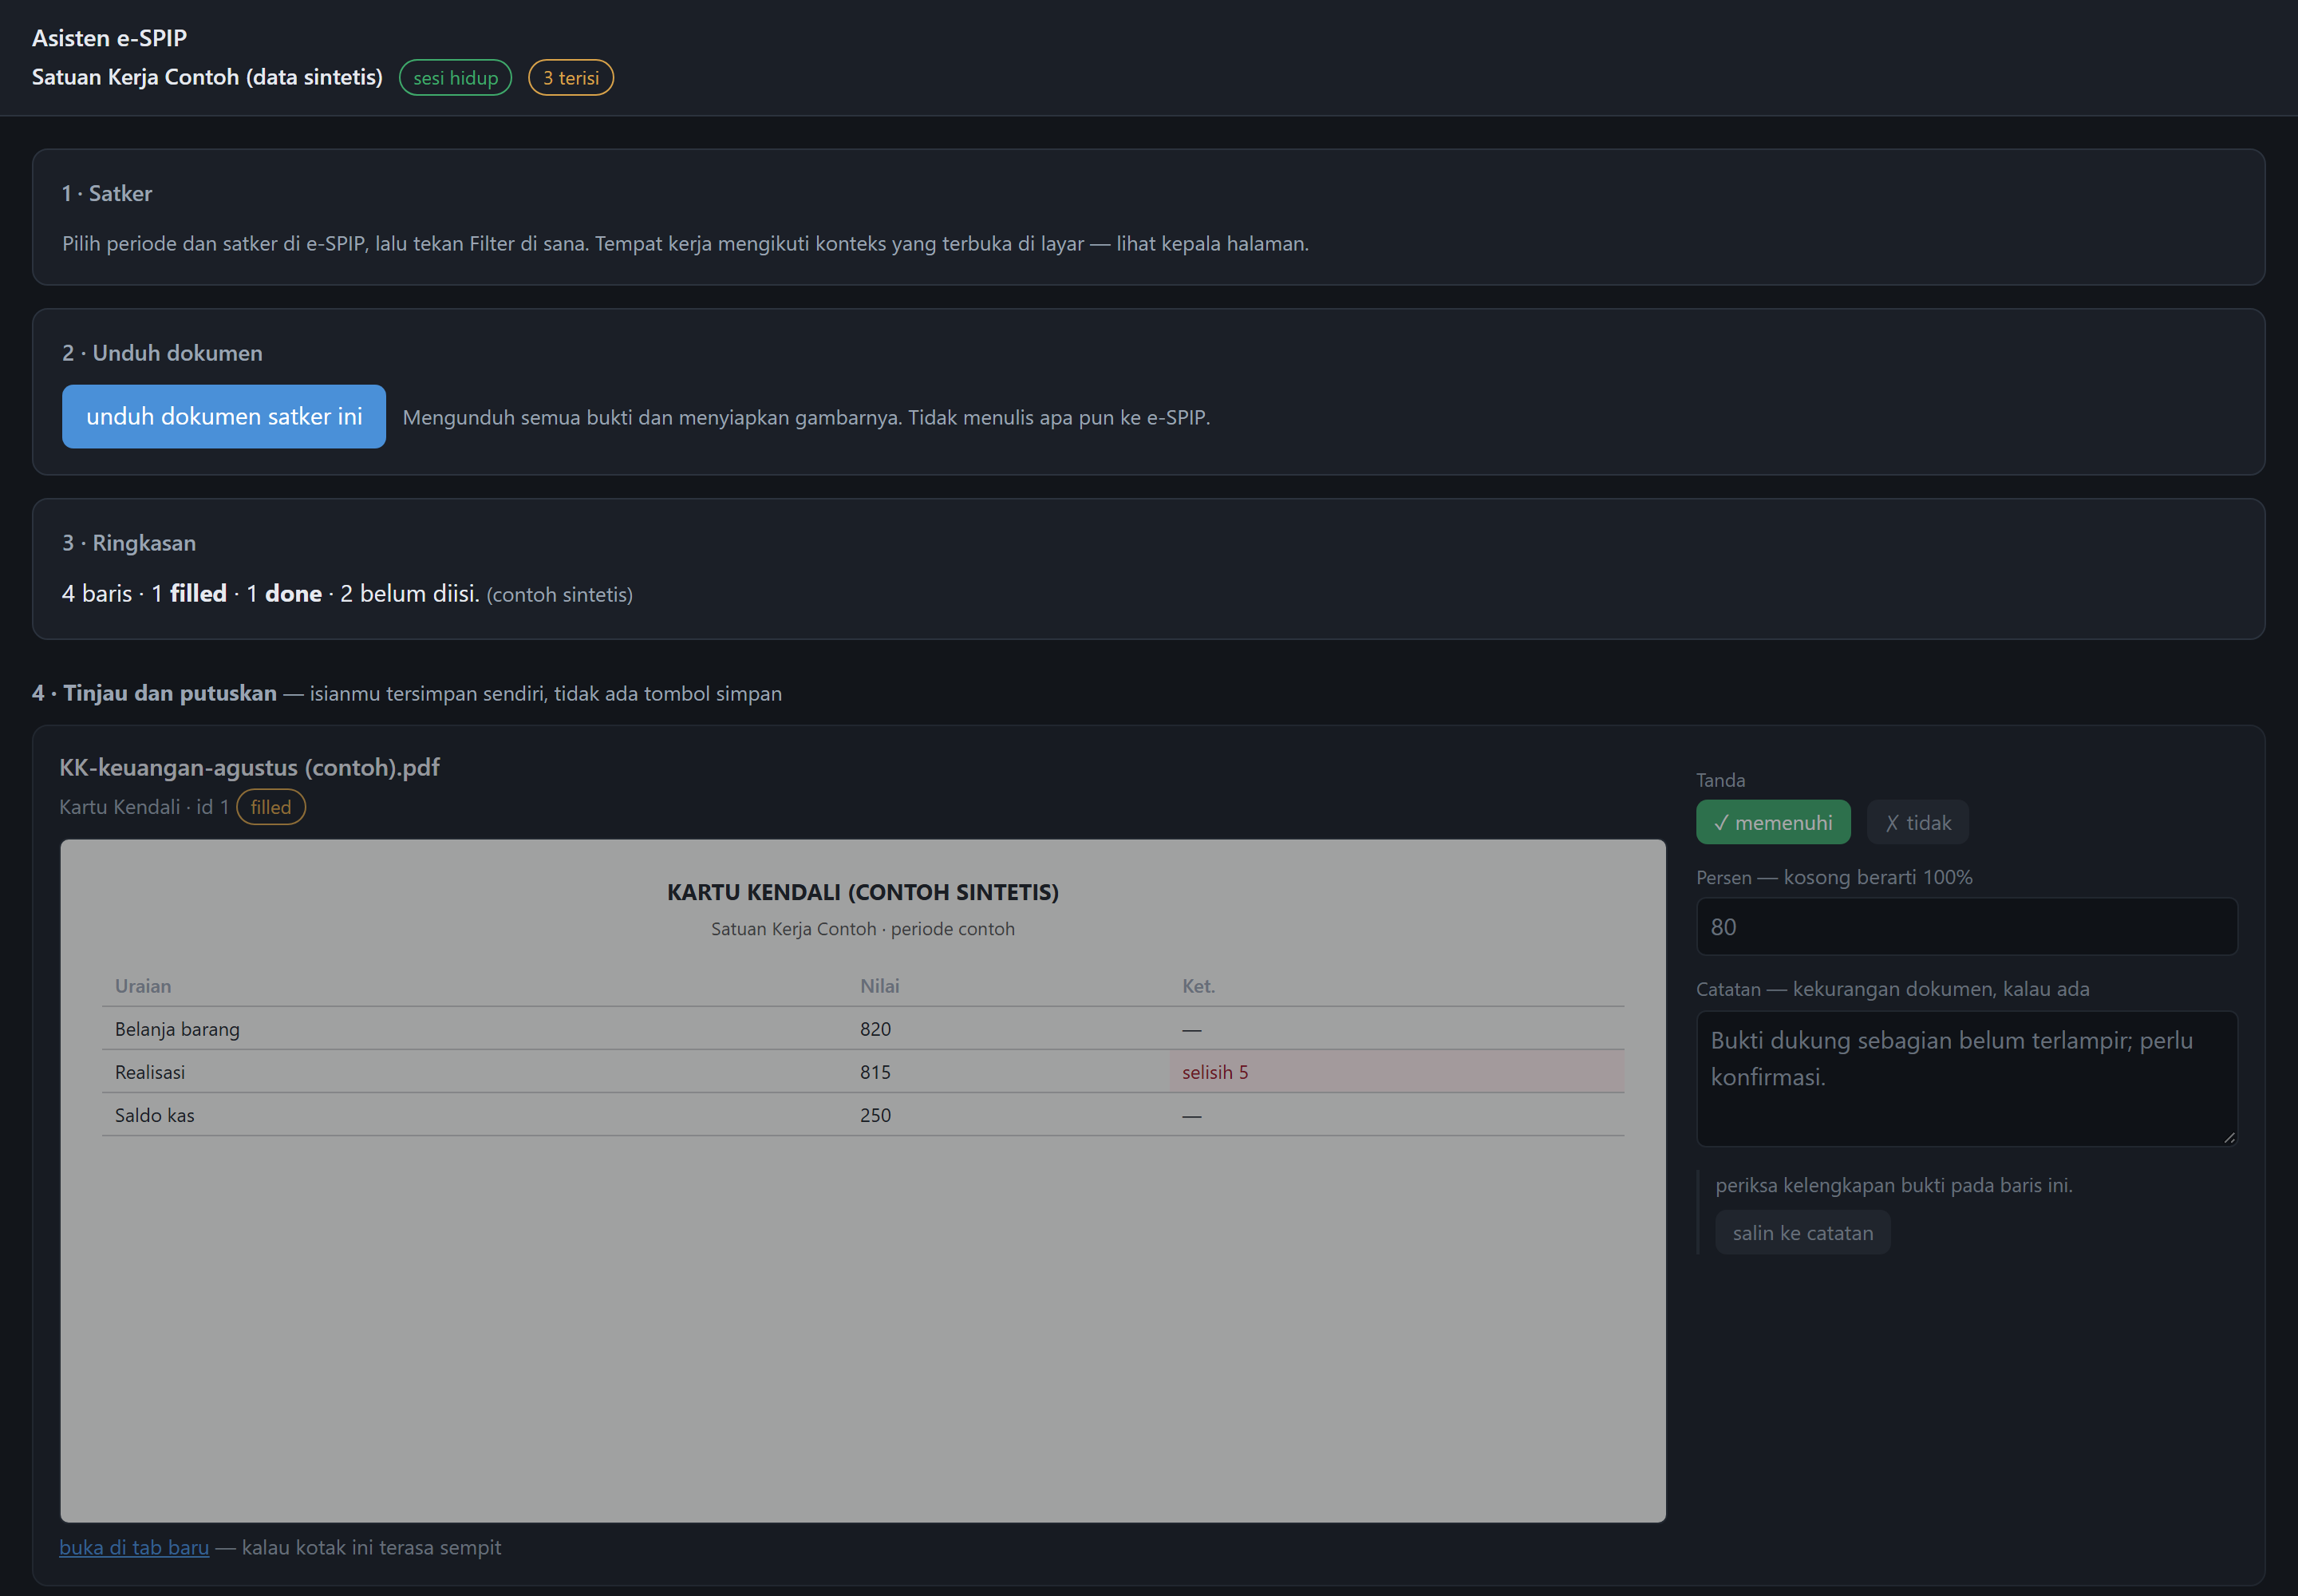The width and height of the screenshot is (2298, 1596).
Task: Click the '2 · Unduh dokumen' section heading
Action: click(x=162, y=353)
